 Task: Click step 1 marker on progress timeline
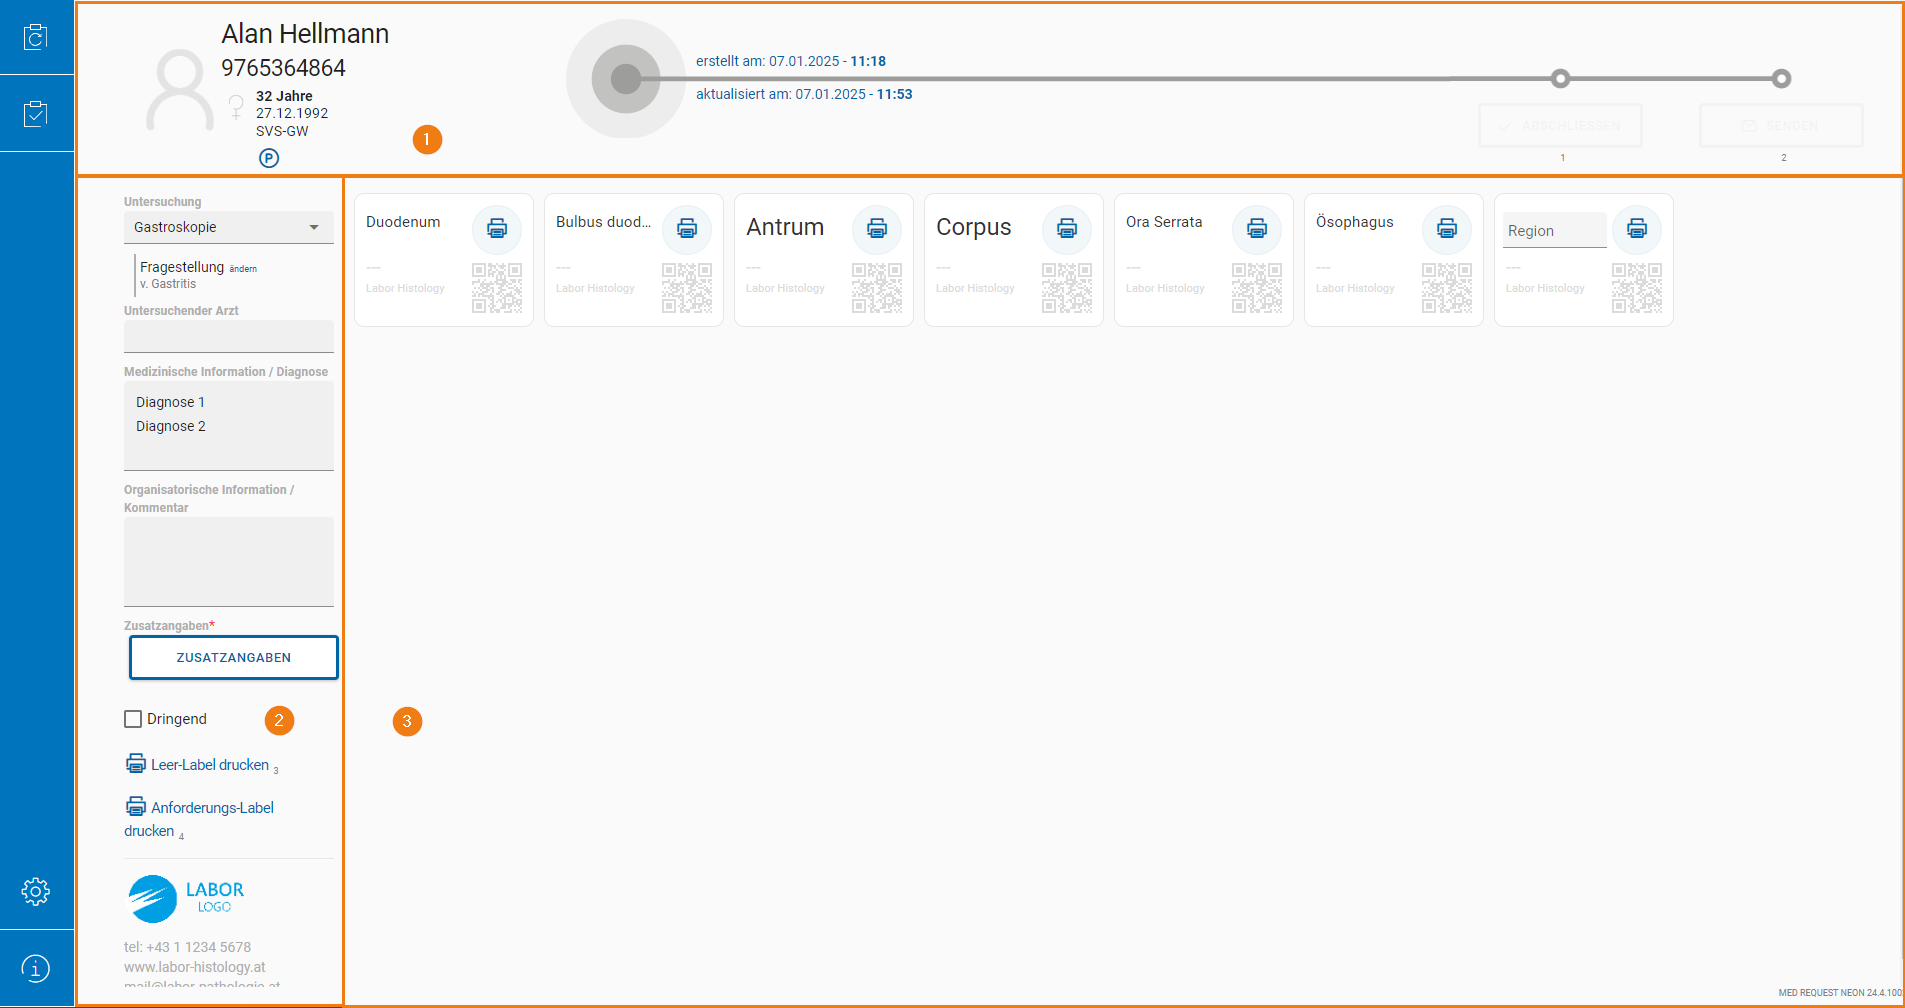click(x=1561, y=78)
